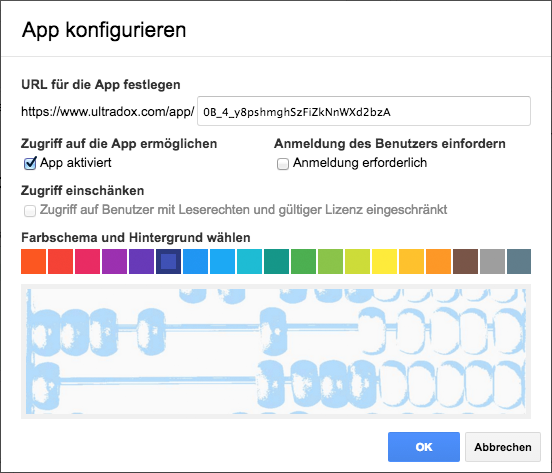
Task: Choose the selected indigo color swatch
Action: point(168,261)
